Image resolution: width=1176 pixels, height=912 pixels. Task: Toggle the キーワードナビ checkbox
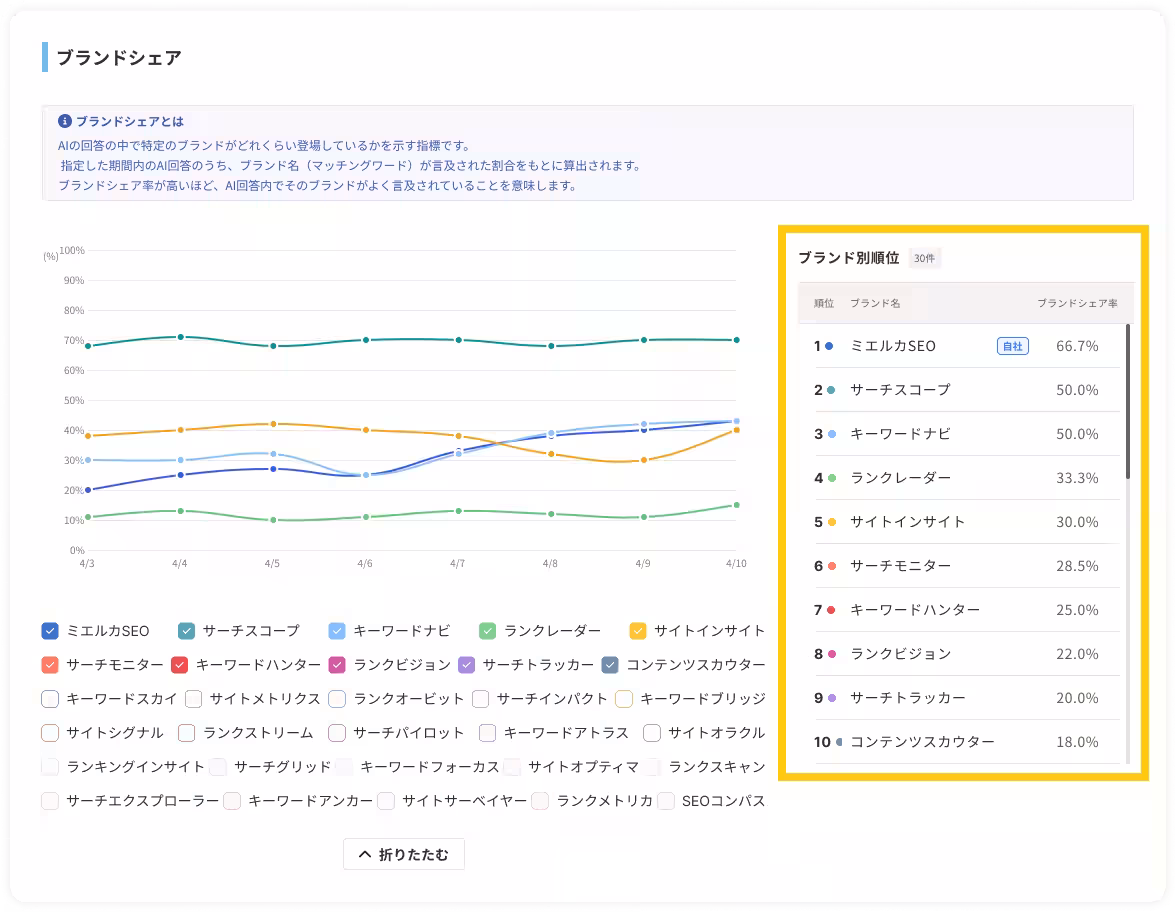(x=338, y=631)
